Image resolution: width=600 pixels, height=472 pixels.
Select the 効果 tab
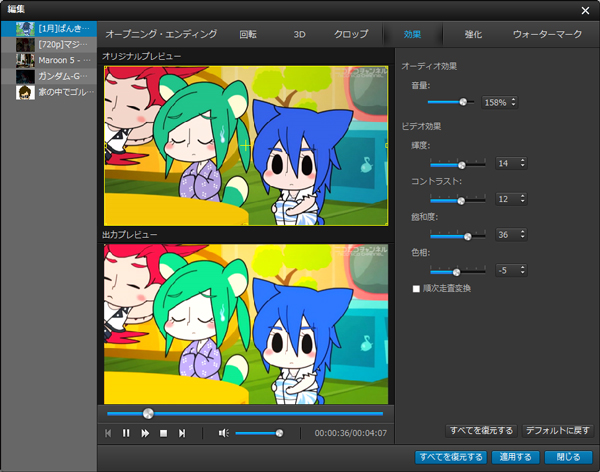coord(412,34)
